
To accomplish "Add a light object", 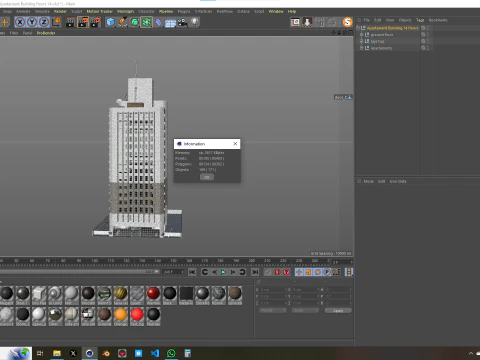I will (x=195, y=22).
